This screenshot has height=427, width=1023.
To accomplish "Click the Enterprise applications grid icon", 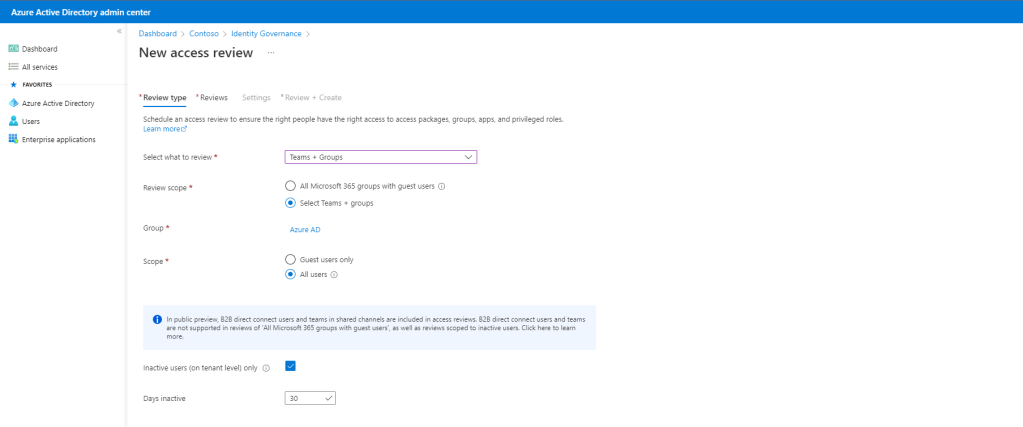I will click(x=14, y=139).
